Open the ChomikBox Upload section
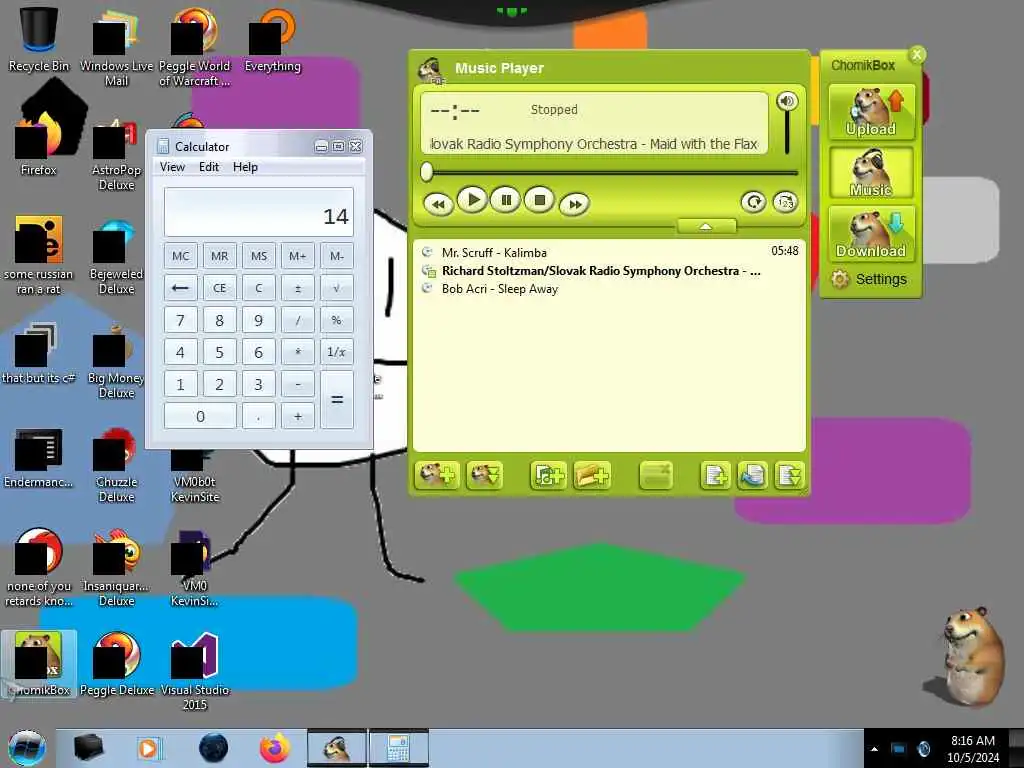The height and width of the screenshot is (768, 1024). [x=871, y=112]
